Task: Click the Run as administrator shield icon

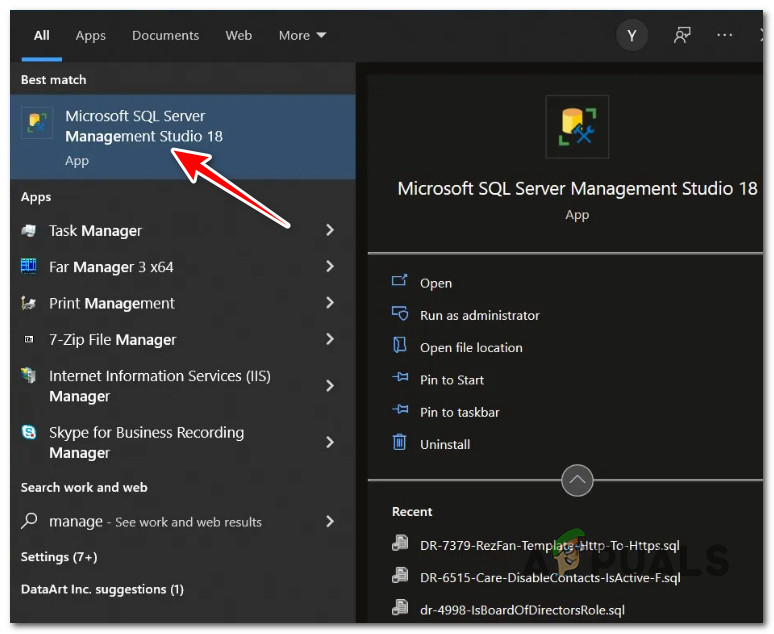Action: pos(399,314)
